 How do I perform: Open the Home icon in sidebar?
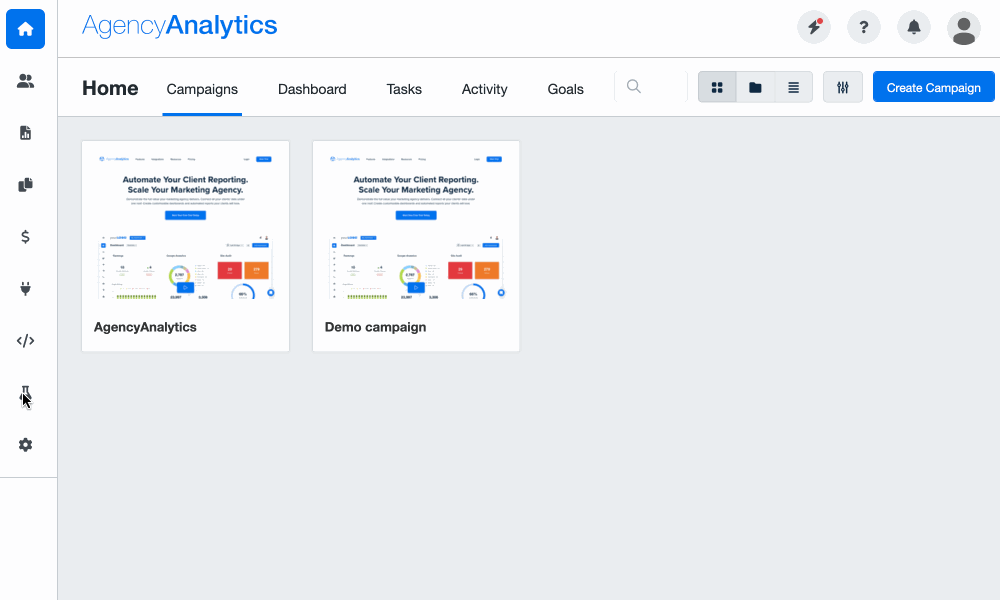[x=26, y=29]
